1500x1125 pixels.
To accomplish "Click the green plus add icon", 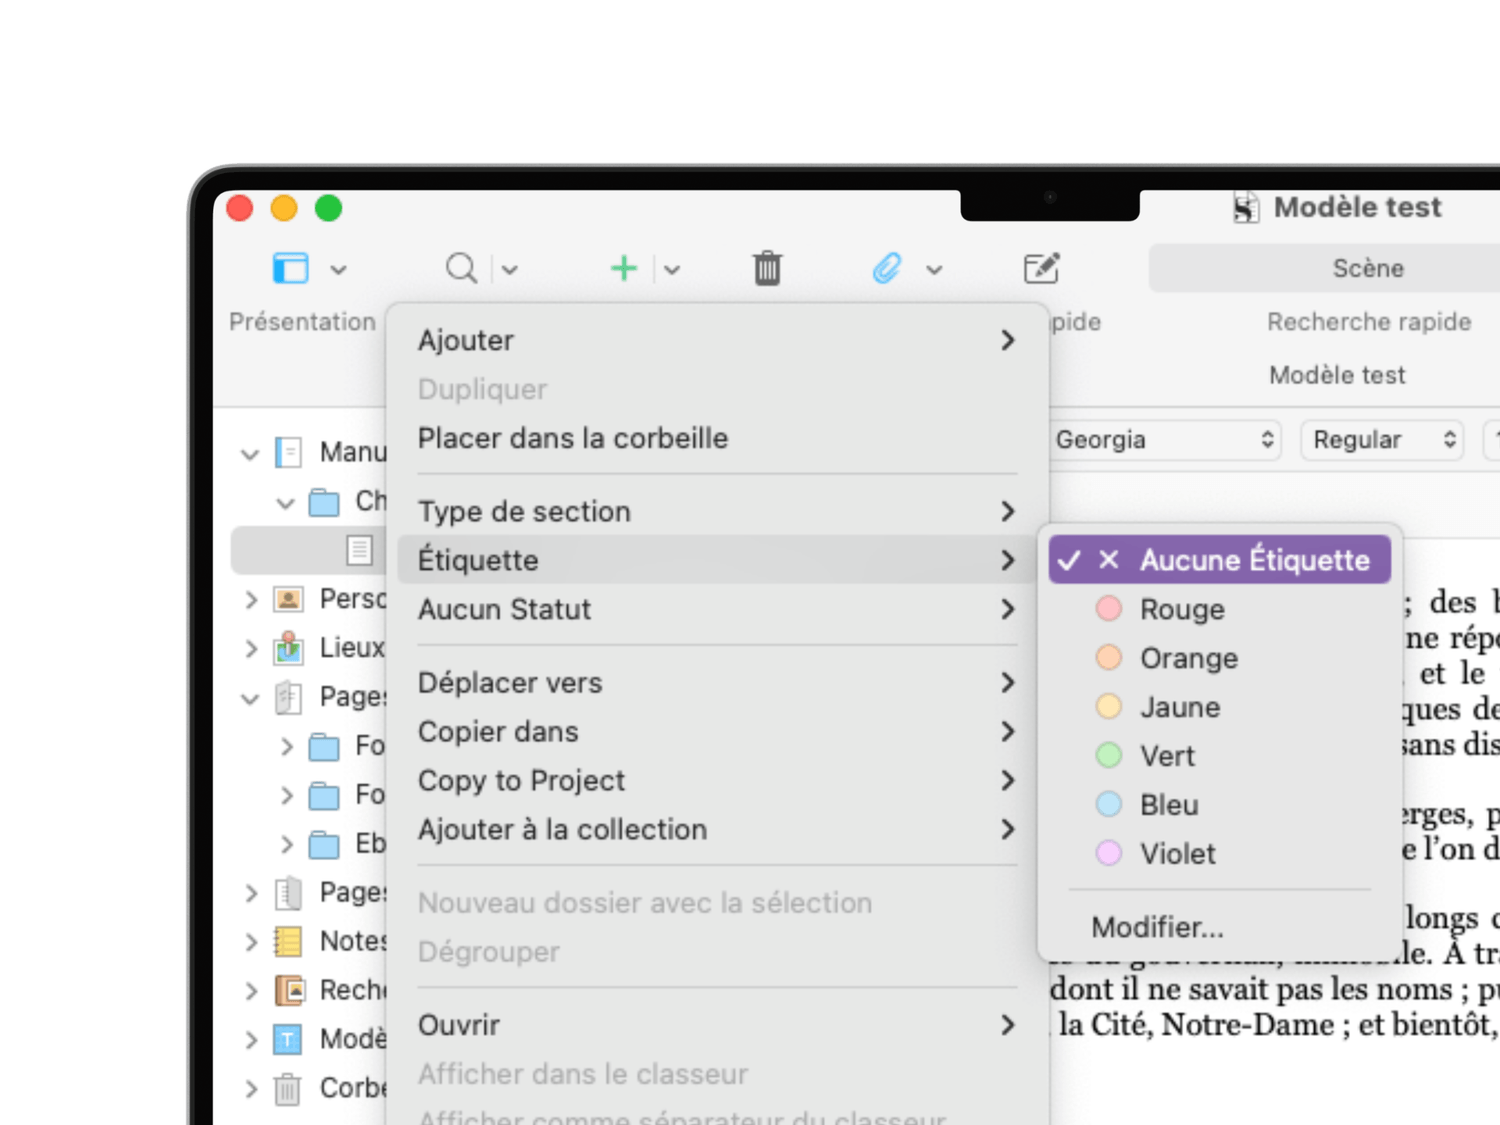I will coord(624,268).
